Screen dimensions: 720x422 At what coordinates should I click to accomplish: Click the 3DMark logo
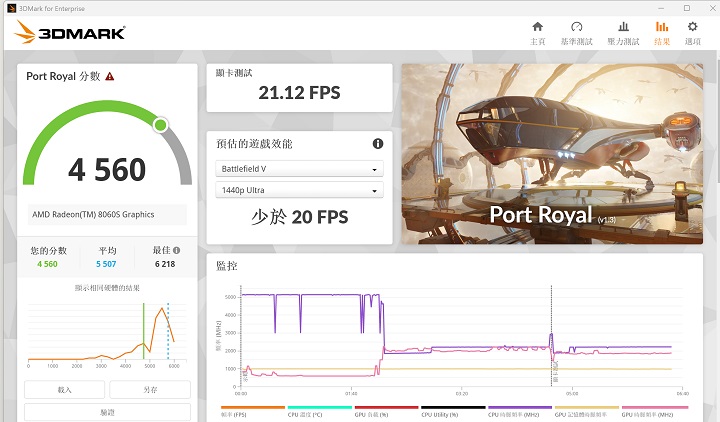(70, 33)
